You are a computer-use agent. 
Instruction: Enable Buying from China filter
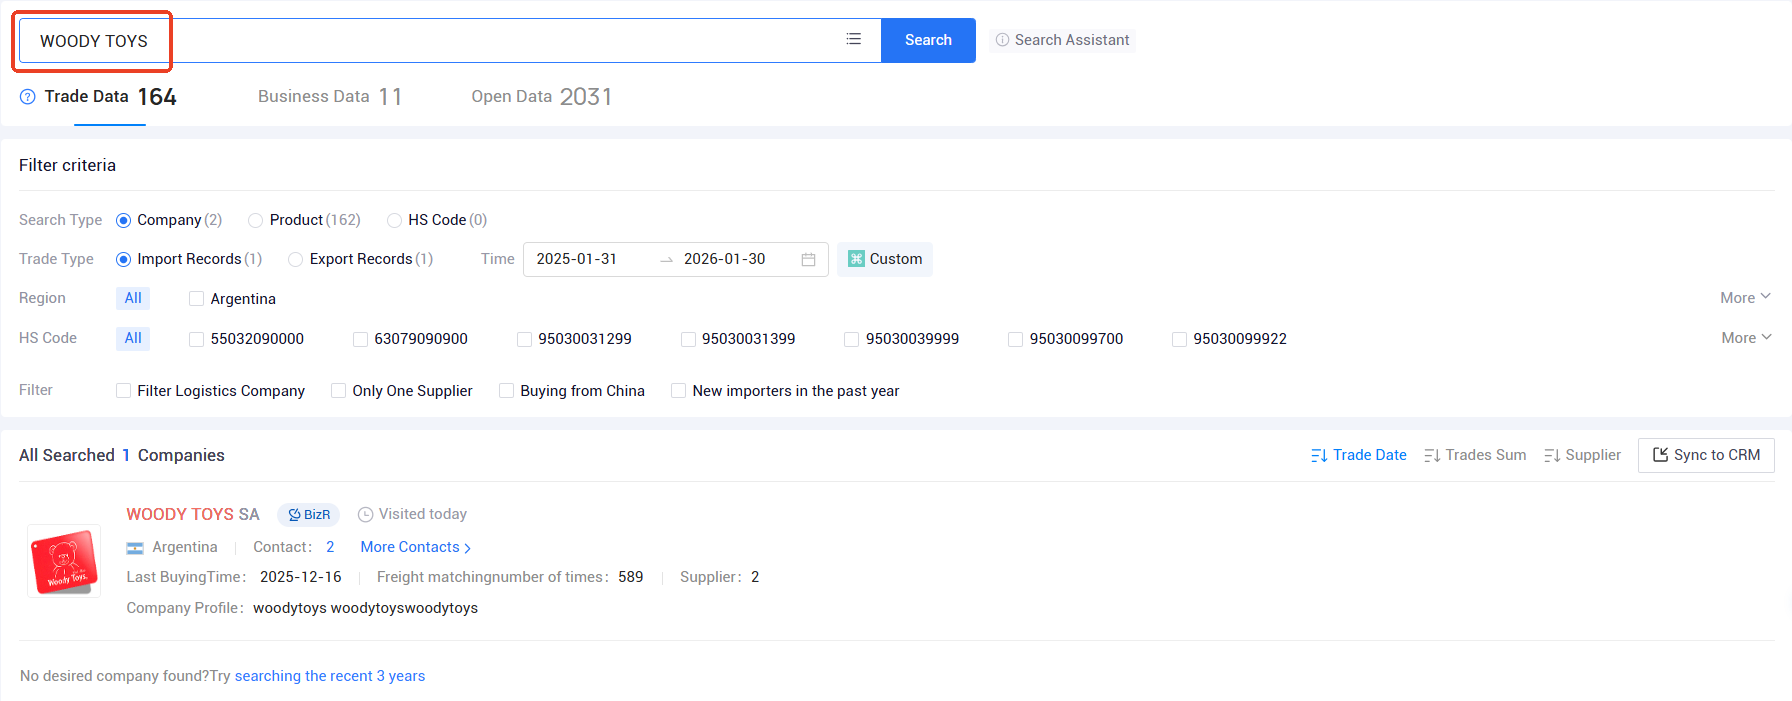pyautogui.click(x=506, y=391)
